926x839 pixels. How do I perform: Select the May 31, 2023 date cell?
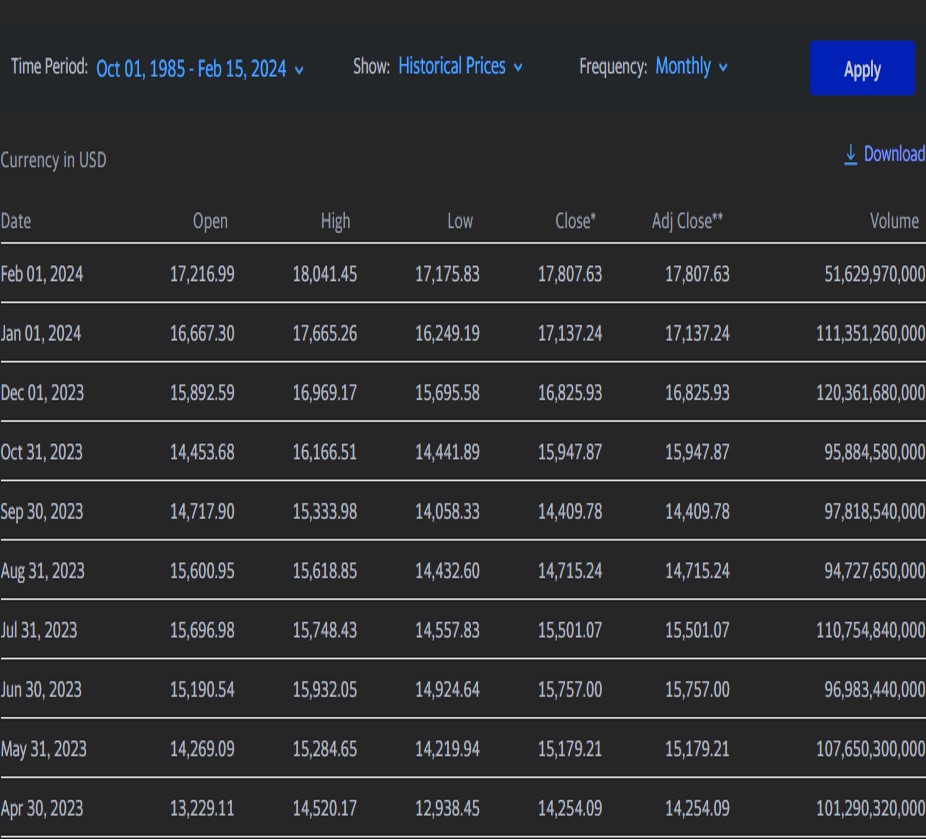(x=44, y=749)
